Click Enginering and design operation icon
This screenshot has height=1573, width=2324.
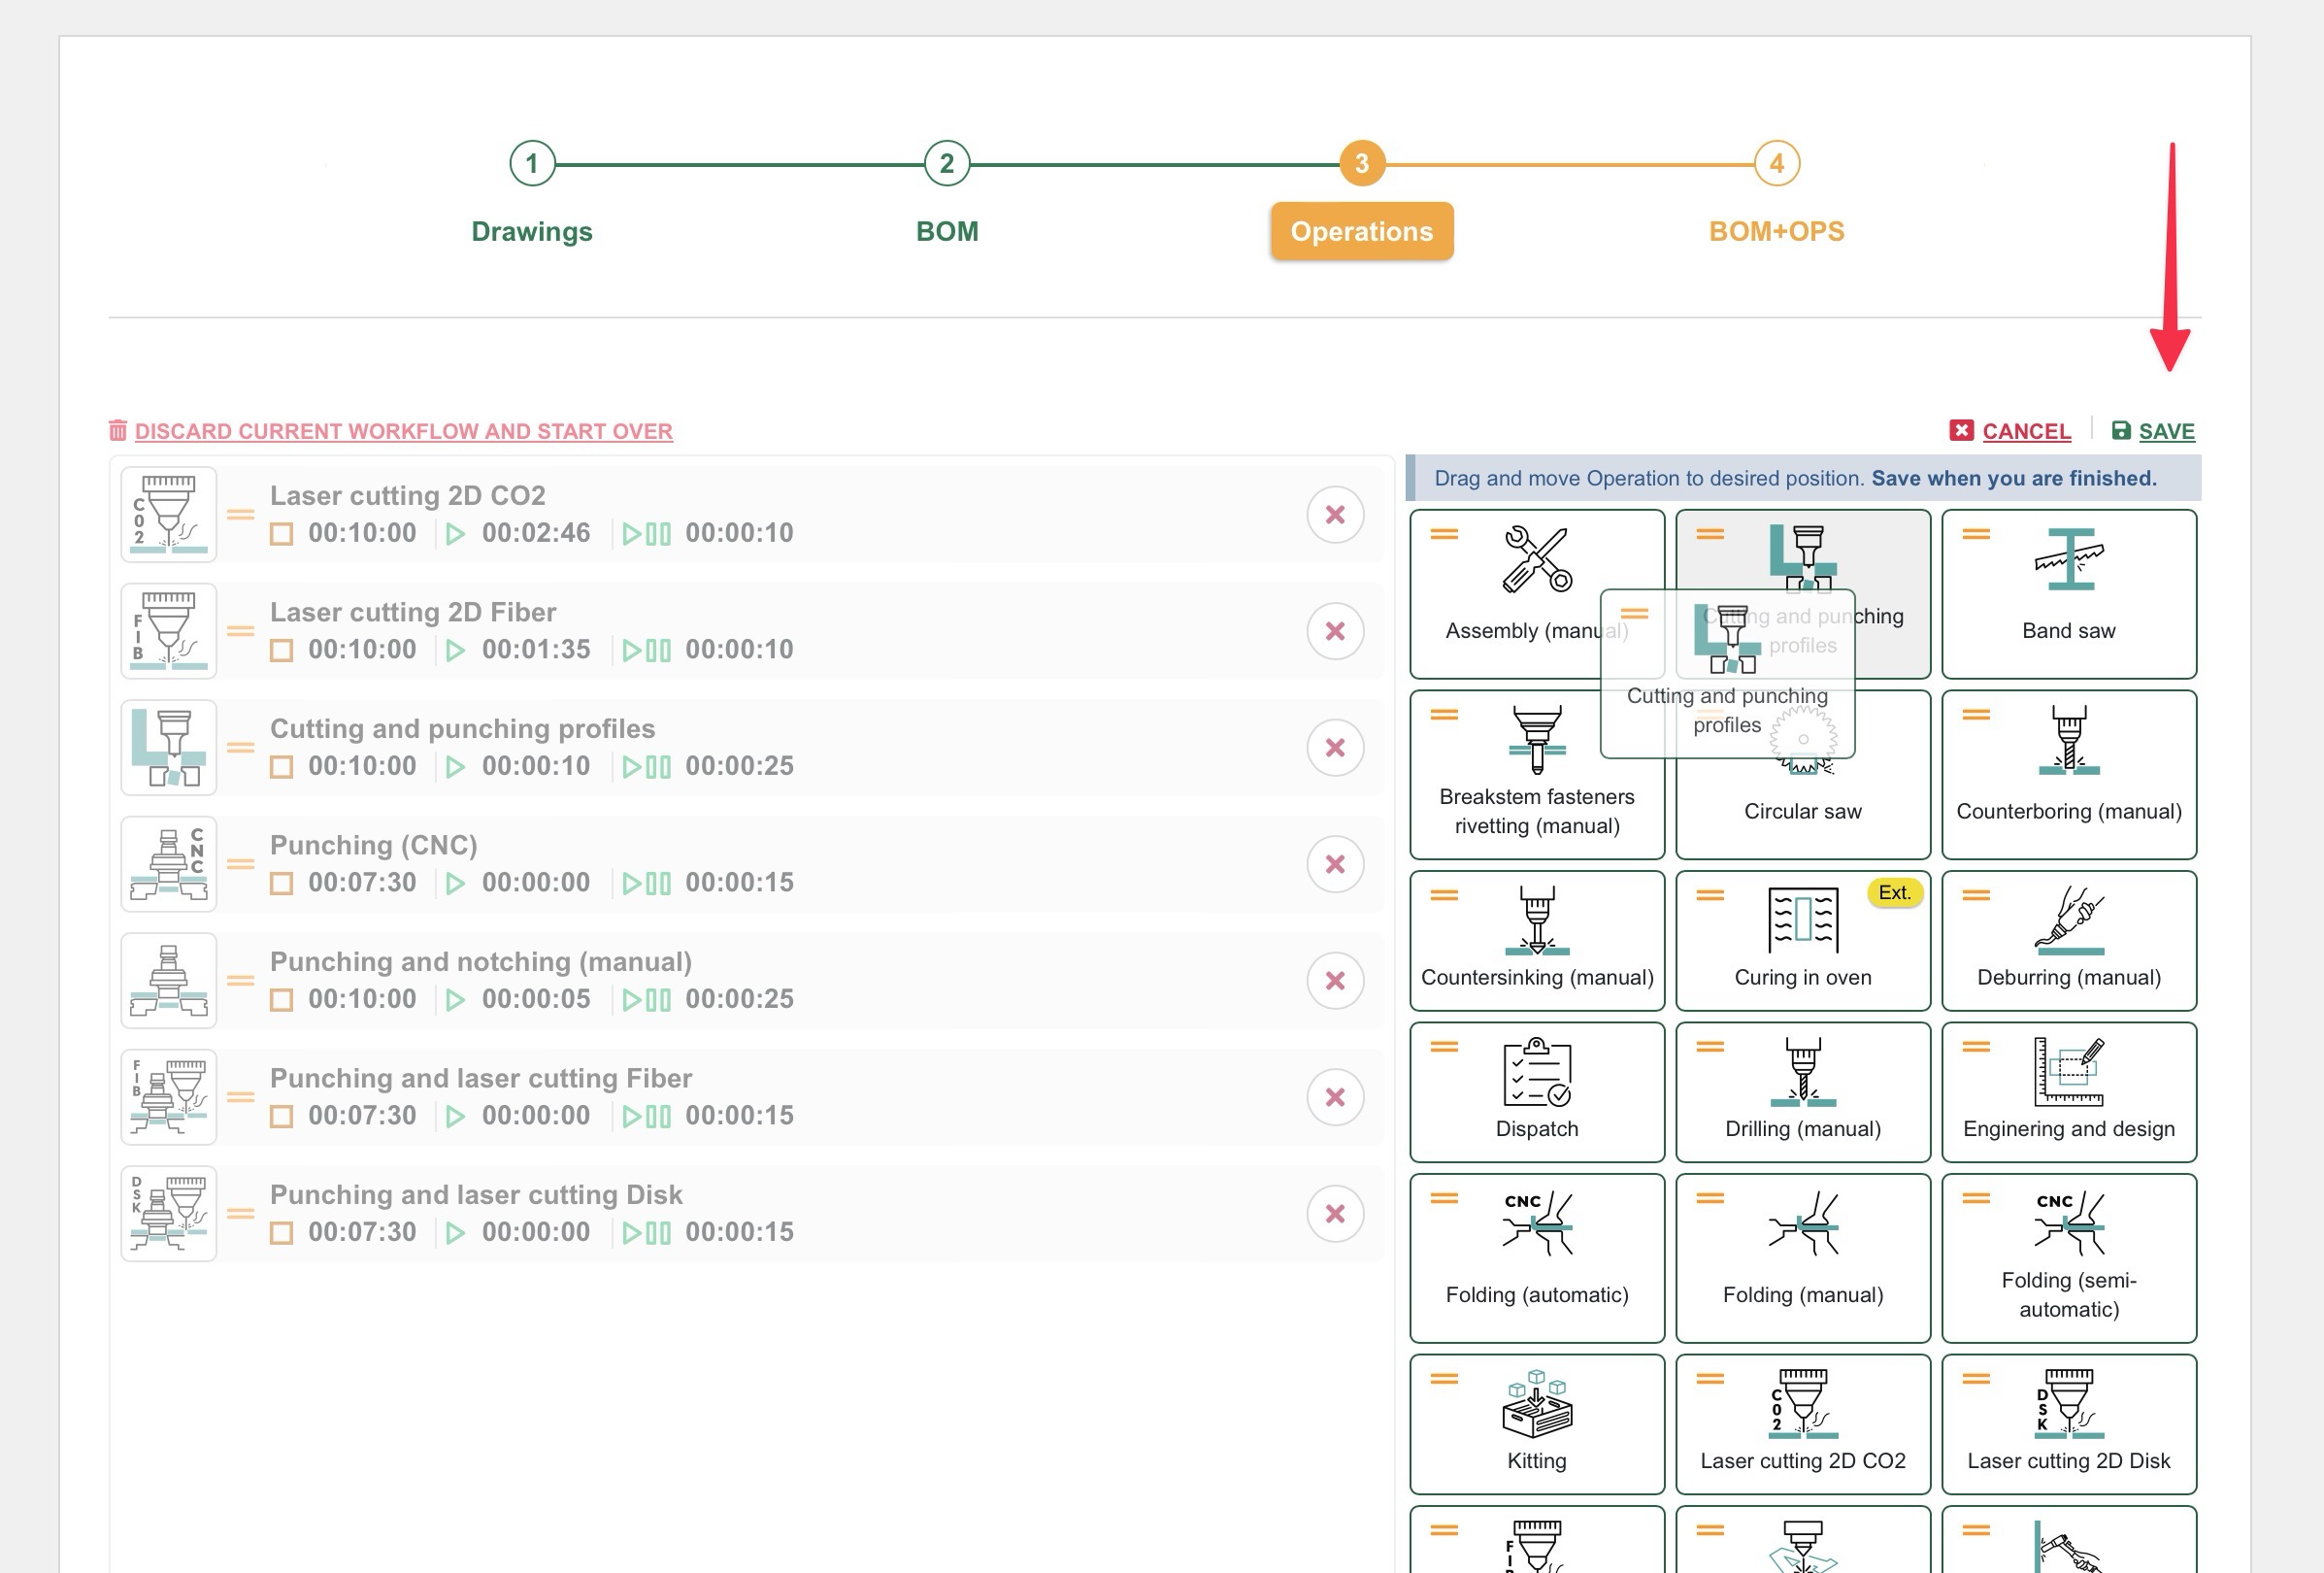coord(2068,1071)
